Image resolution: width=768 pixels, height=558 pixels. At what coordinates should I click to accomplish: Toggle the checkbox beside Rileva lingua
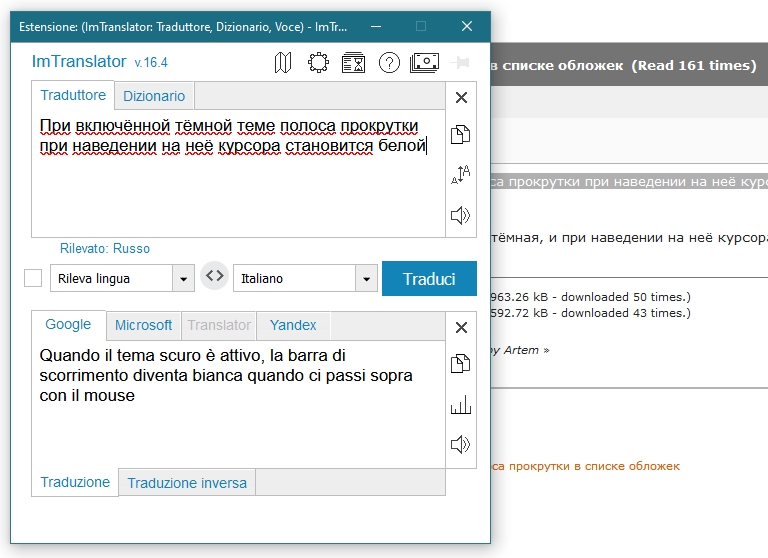tap(33, 278)
